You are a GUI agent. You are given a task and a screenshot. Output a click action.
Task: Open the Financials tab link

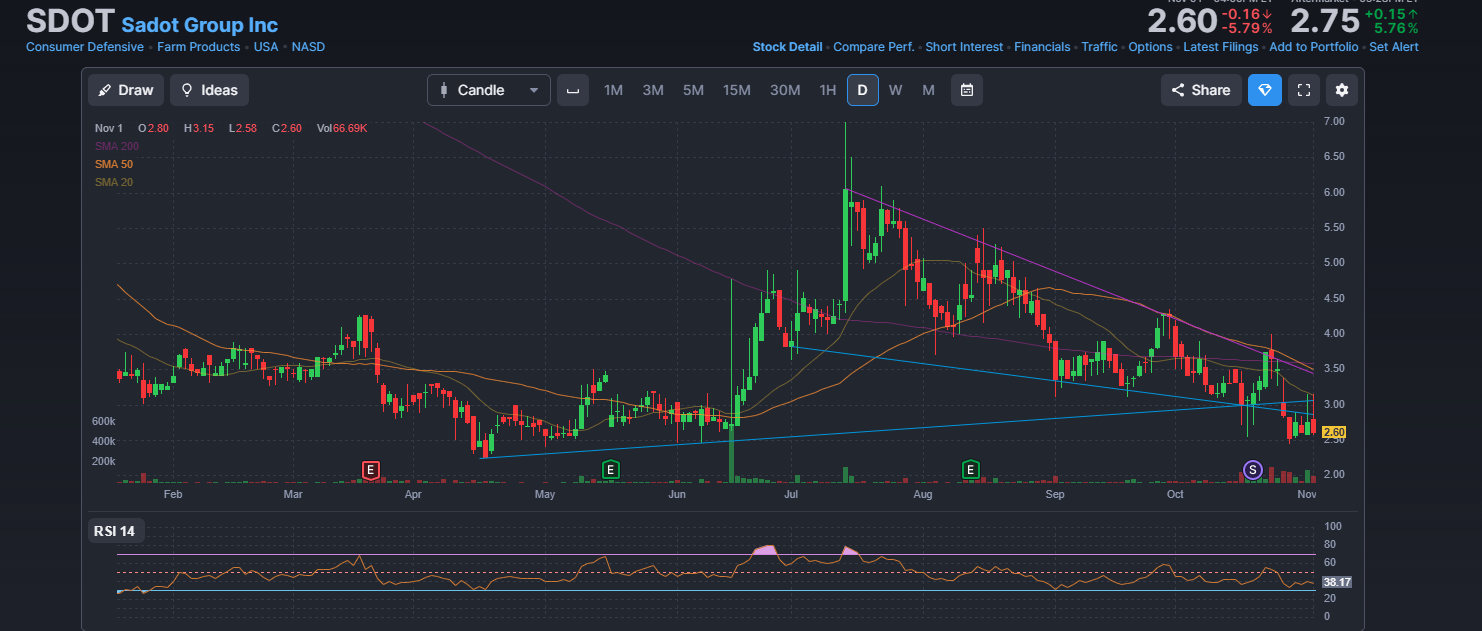tap(1042, 47)
